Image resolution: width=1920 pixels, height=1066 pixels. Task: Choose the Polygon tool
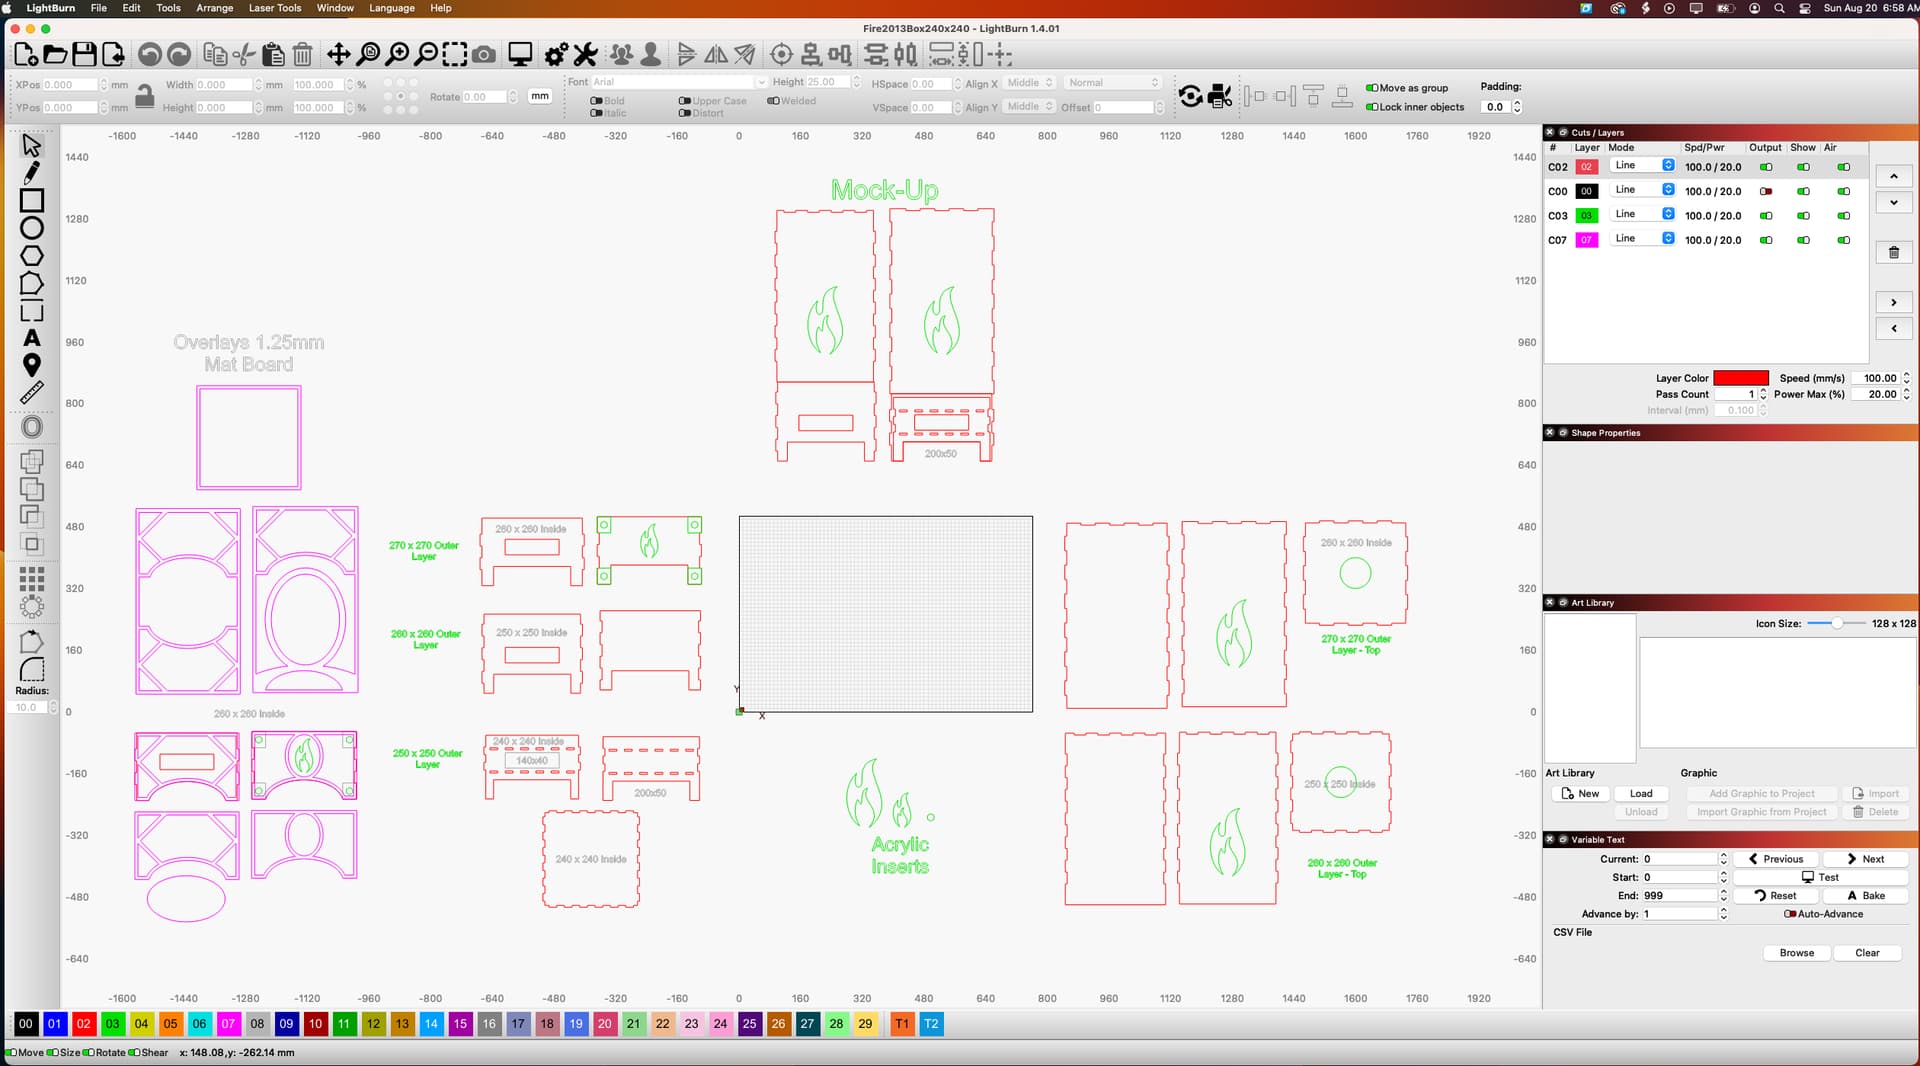pyautogui.click(x=31, y=256)
